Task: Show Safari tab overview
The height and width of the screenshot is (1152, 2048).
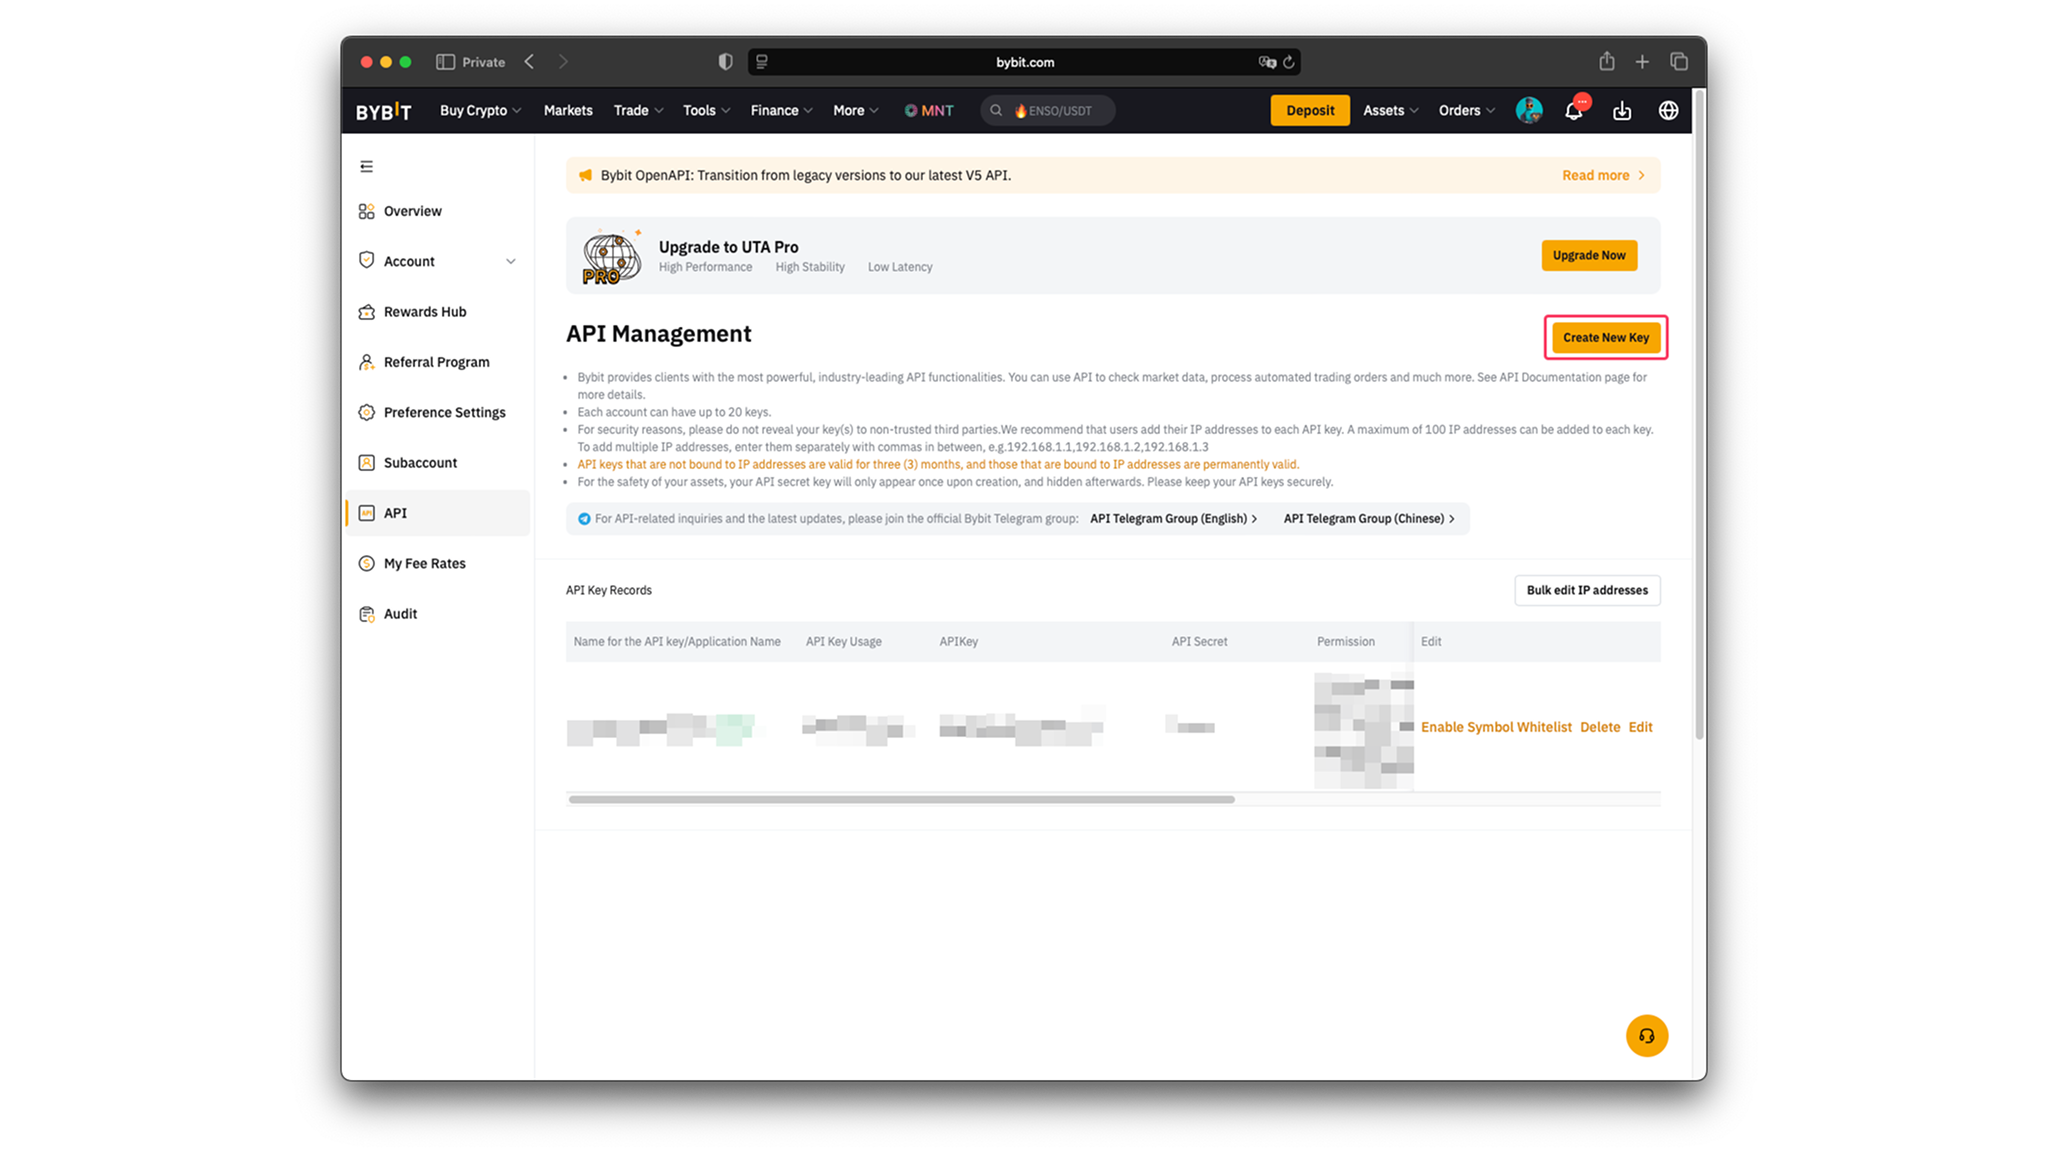Action: point(1679,62)
